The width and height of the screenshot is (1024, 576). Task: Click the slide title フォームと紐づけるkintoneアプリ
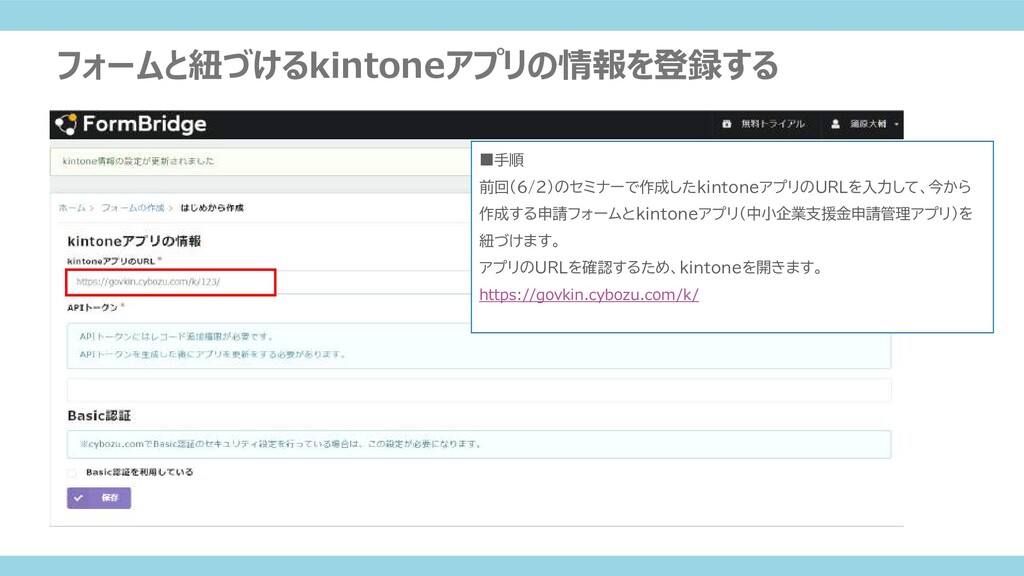tap(417, 65)
